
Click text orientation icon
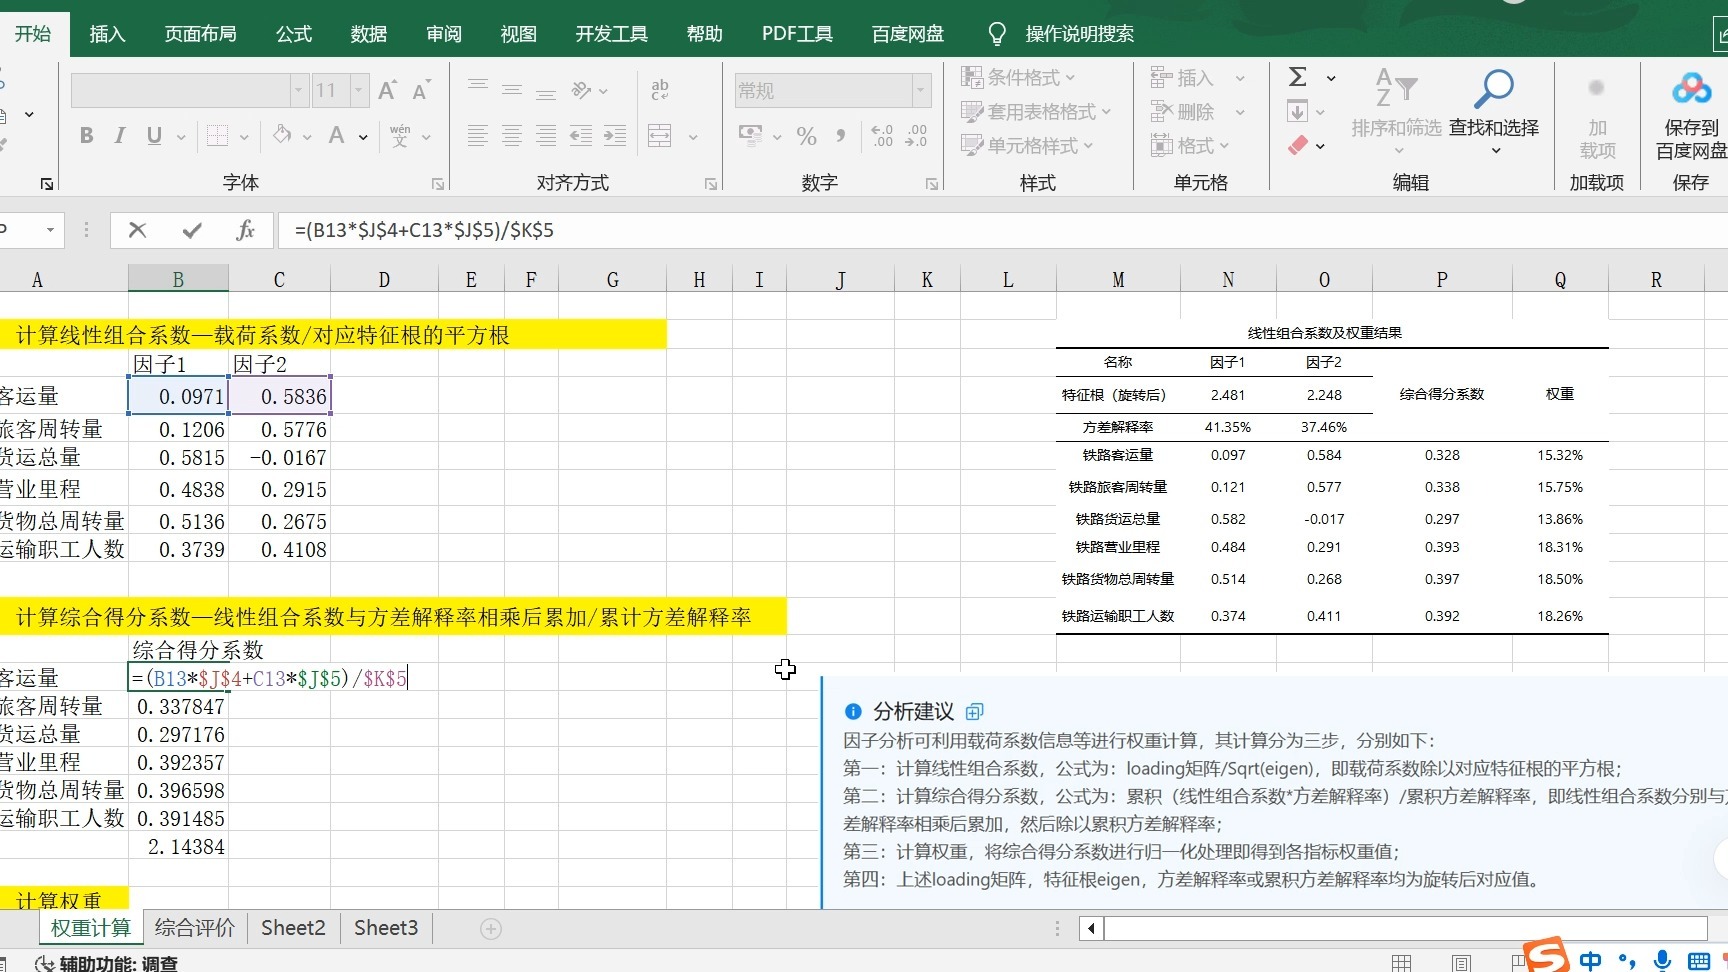click(x=582, y=90)
